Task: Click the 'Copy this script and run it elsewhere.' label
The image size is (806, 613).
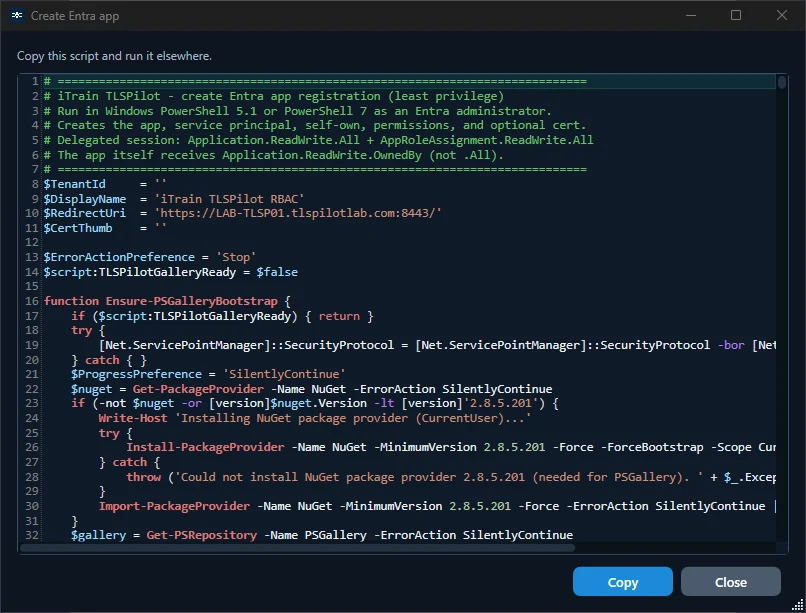Action: pyautogui.click(x=114, y=56)
